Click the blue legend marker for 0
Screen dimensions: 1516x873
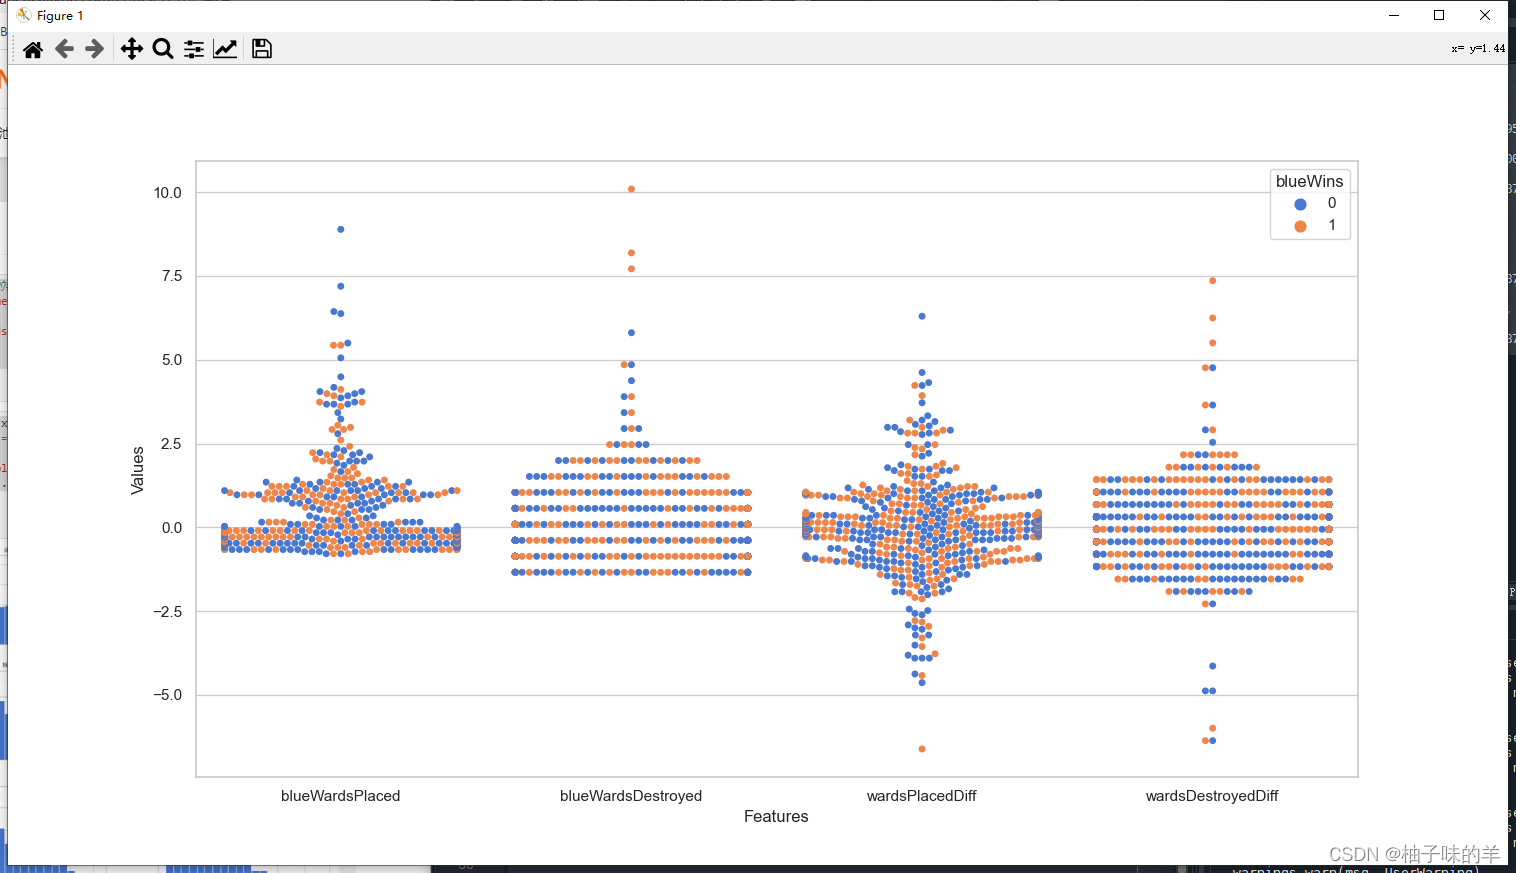[1300, 204]
